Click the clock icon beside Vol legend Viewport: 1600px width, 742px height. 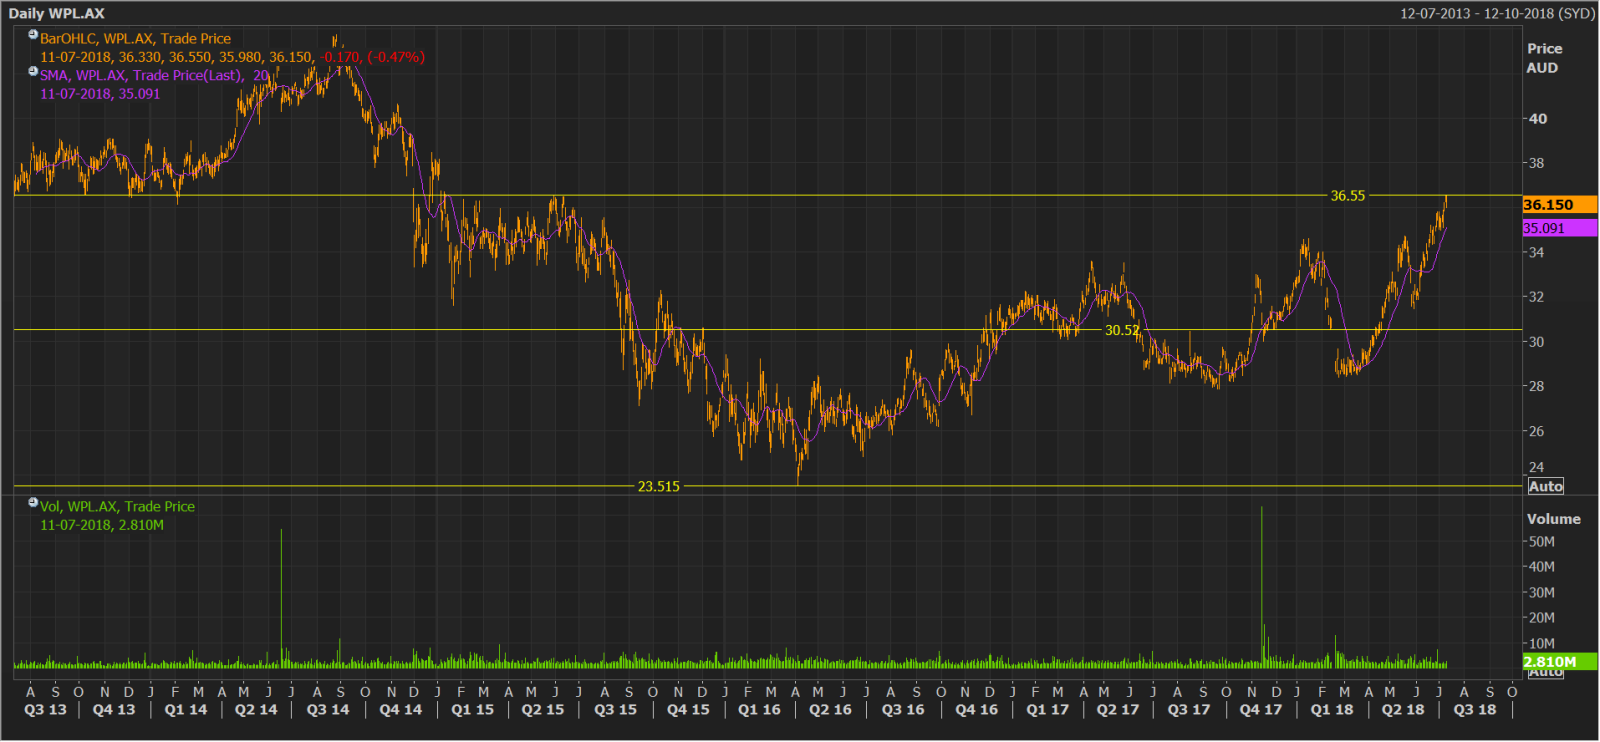tap(33, 503)
